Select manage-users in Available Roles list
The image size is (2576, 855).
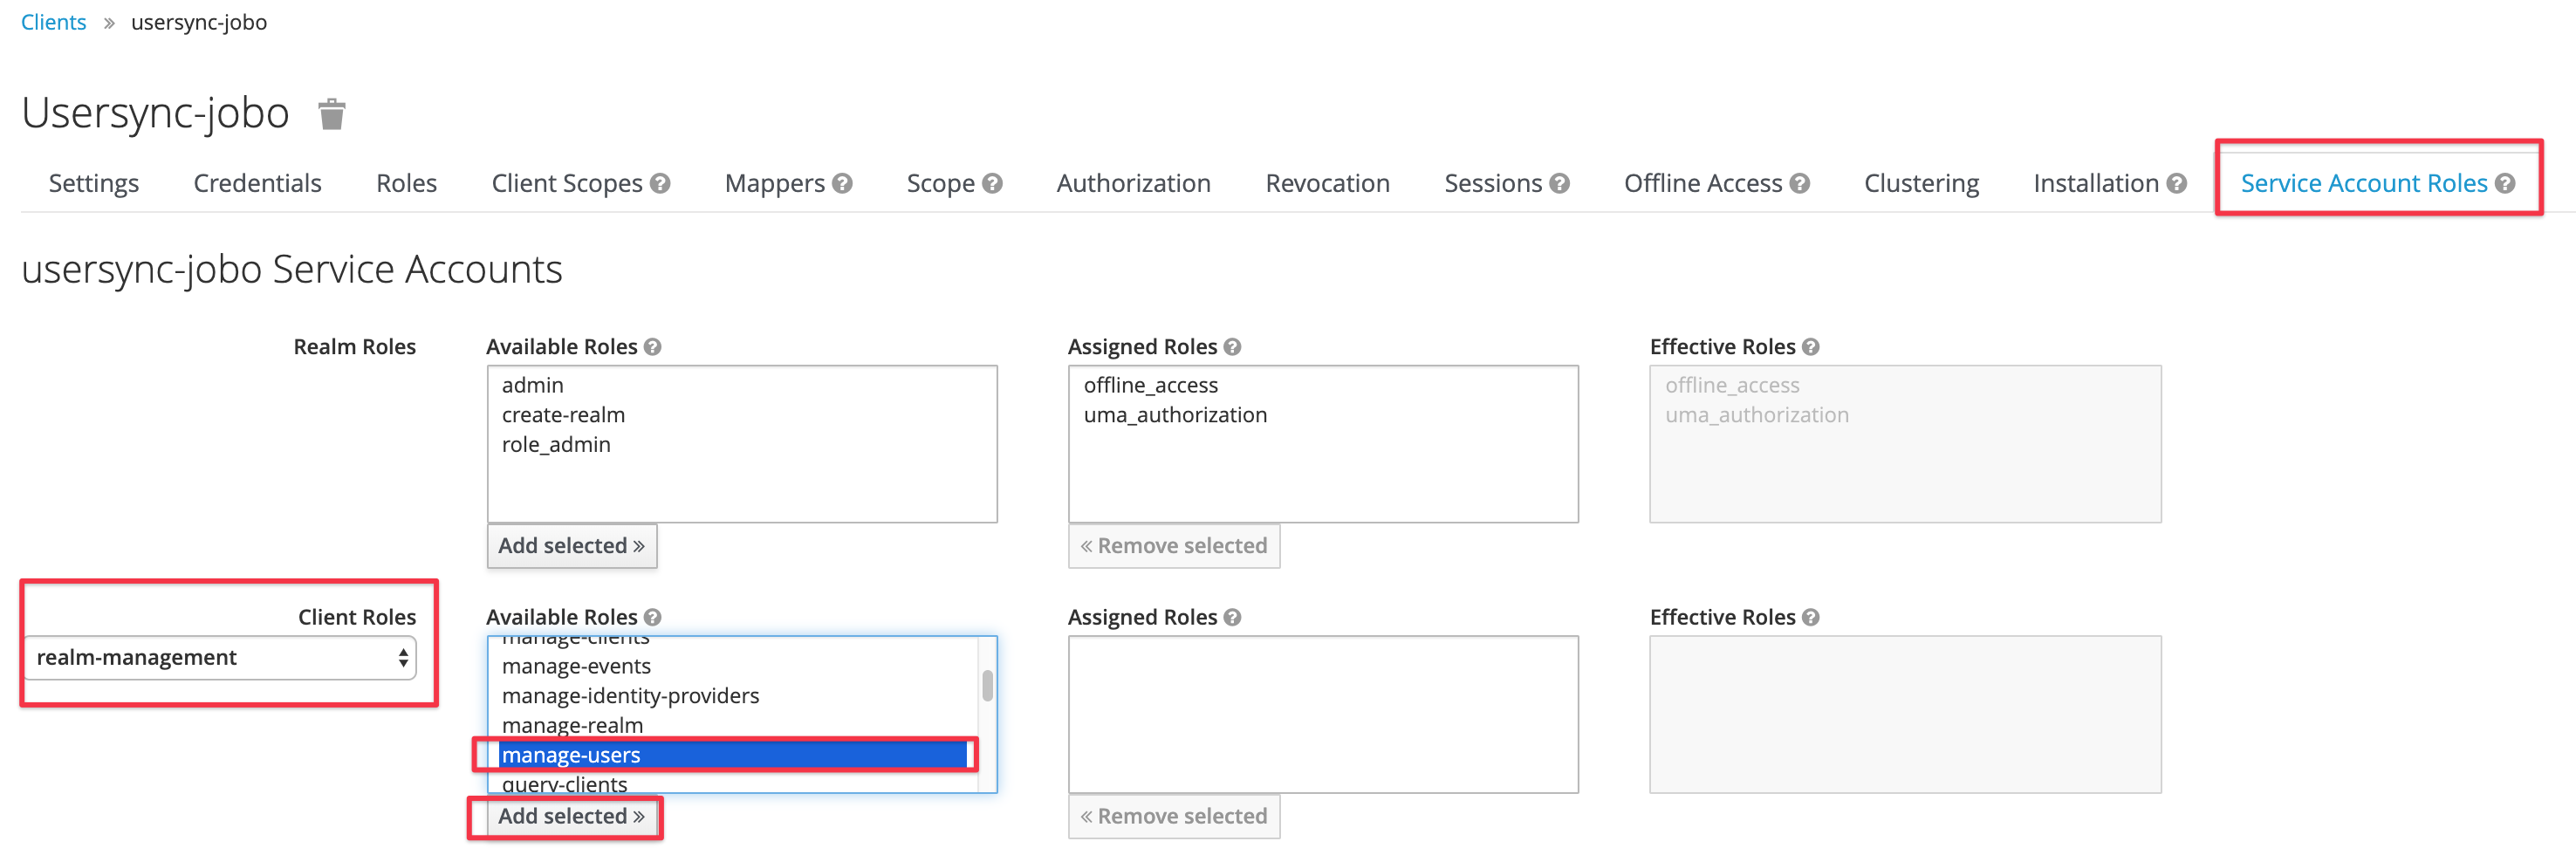(571, 756)
